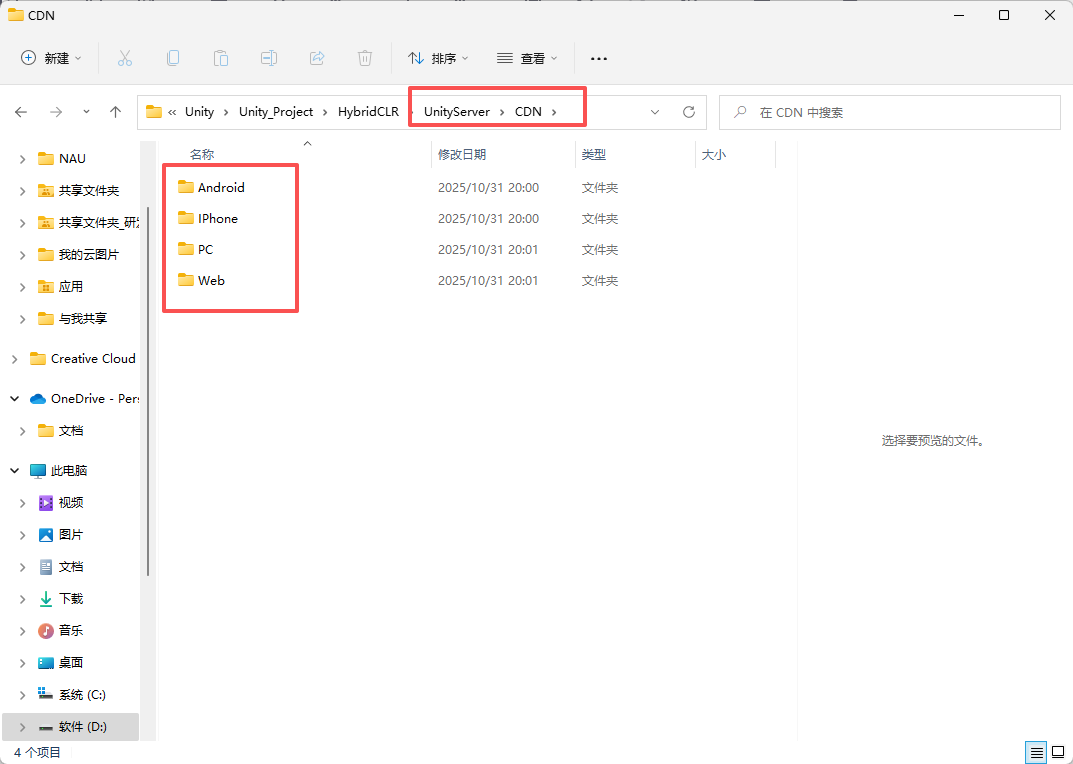Sort by 大小 column header
The height and width of the screenshot is (764, 1073).
click(x=714, y=155)
